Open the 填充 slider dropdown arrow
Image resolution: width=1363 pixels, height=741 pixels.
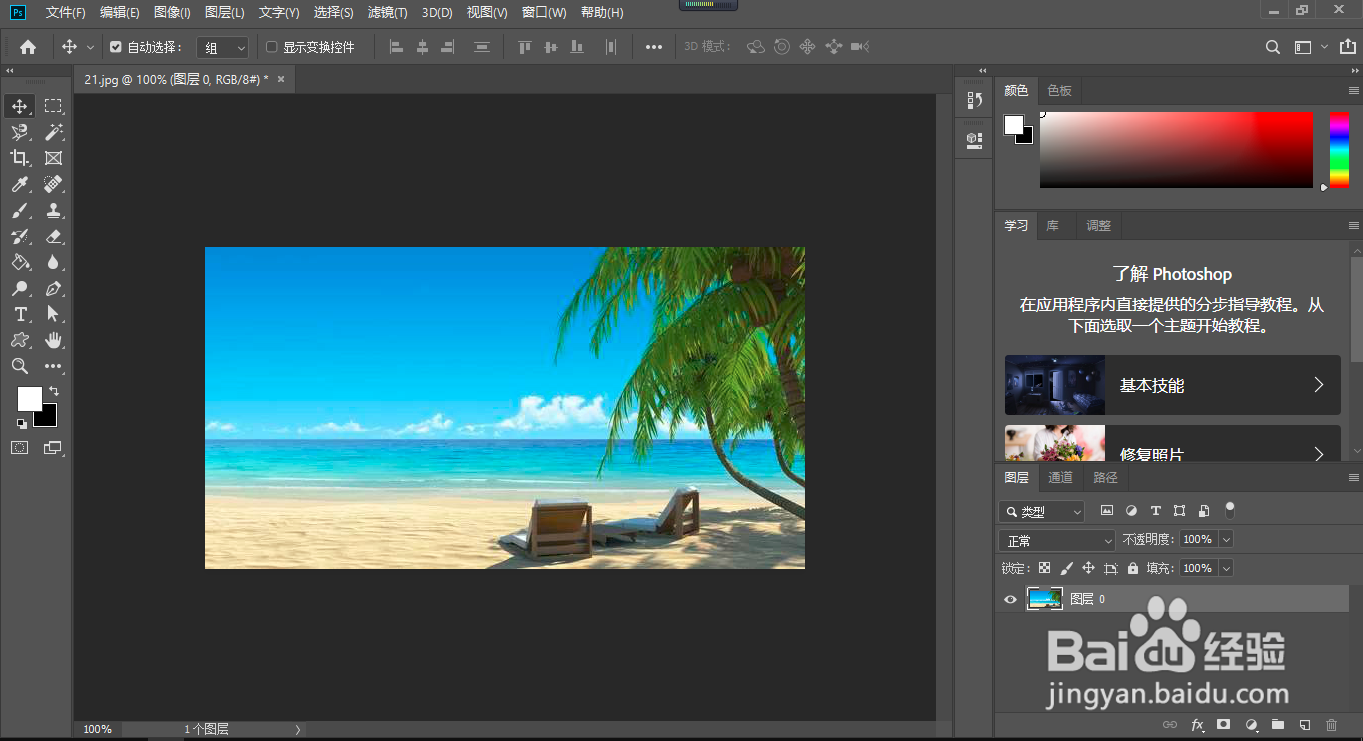click(x=1227, y=568)
